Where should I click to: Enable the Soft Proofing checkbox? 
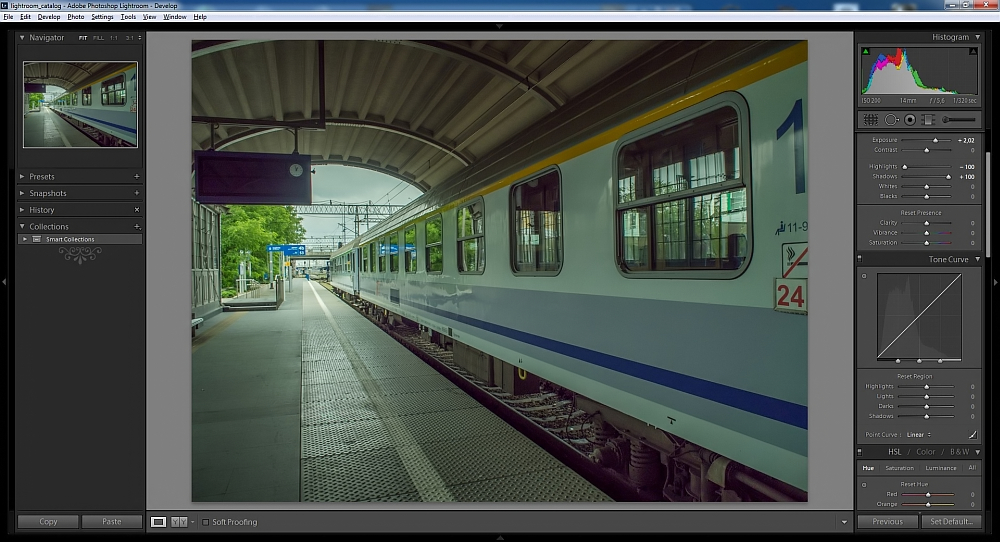pyautogui.click(x=206, y=522)
